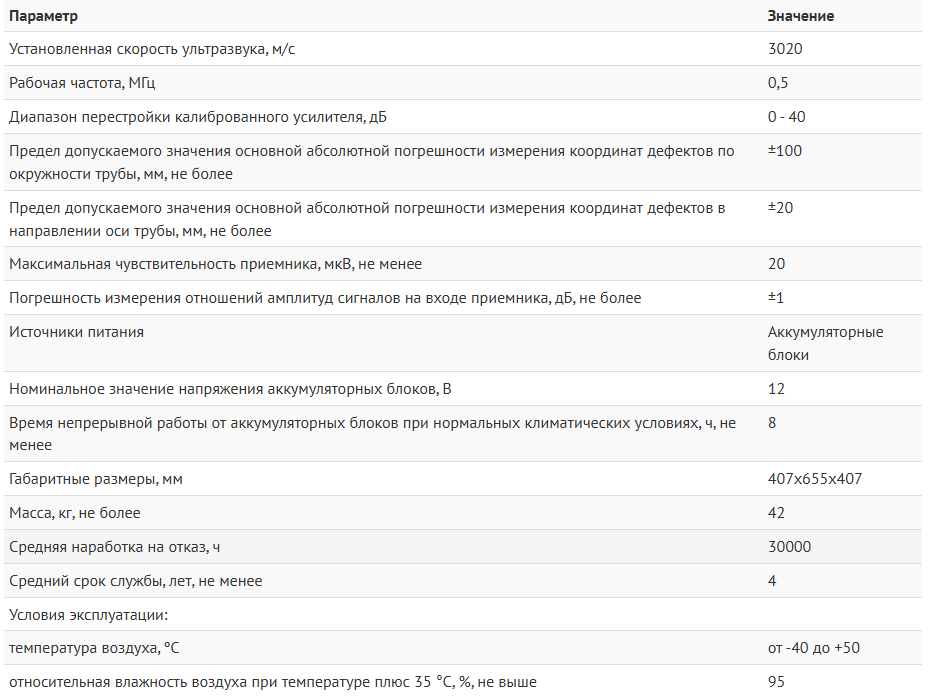
Task: Click the "Источники питания" row label
Action: [76, 332]
